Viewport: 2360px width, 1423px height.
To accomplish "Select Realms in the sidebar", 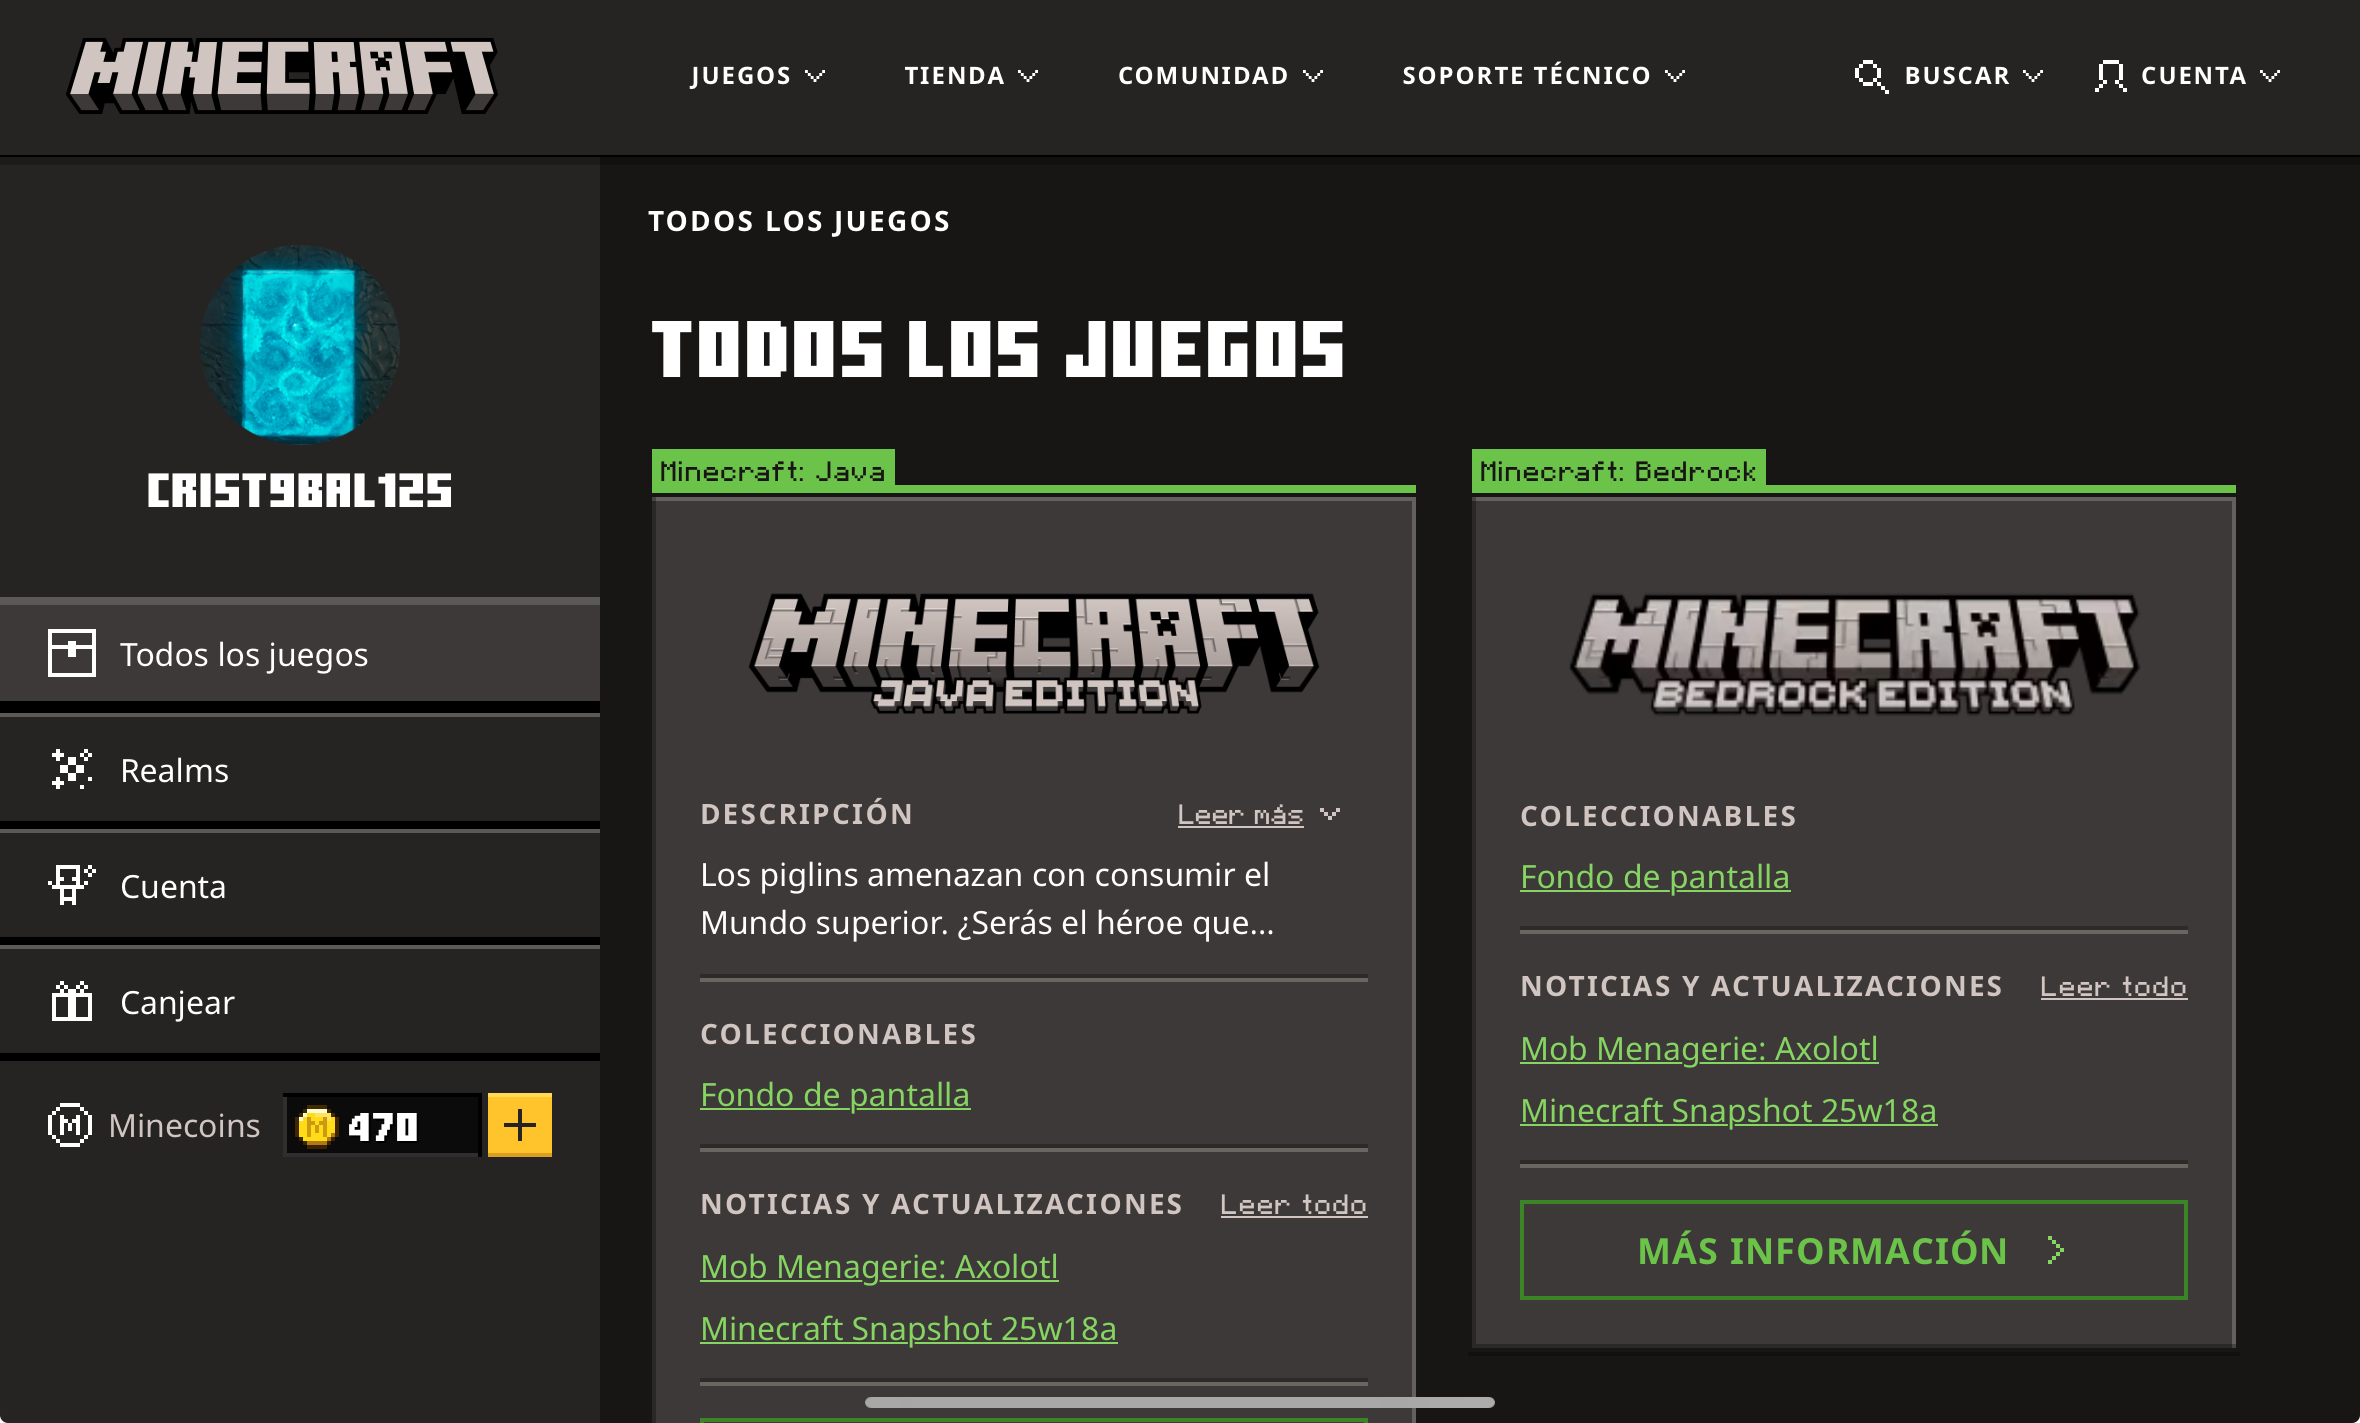I will (175, 770).
